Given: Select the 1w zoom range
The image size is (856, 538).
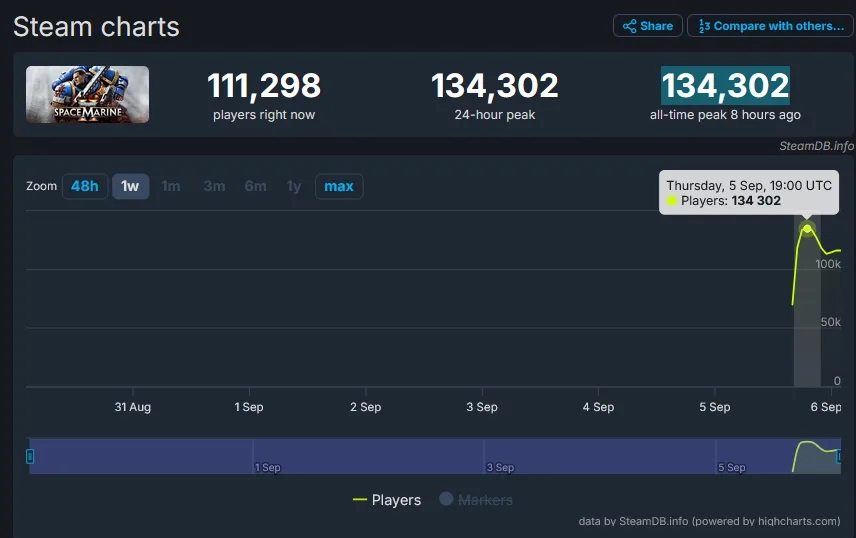Looking at the screenshot, I should [130, 186].
